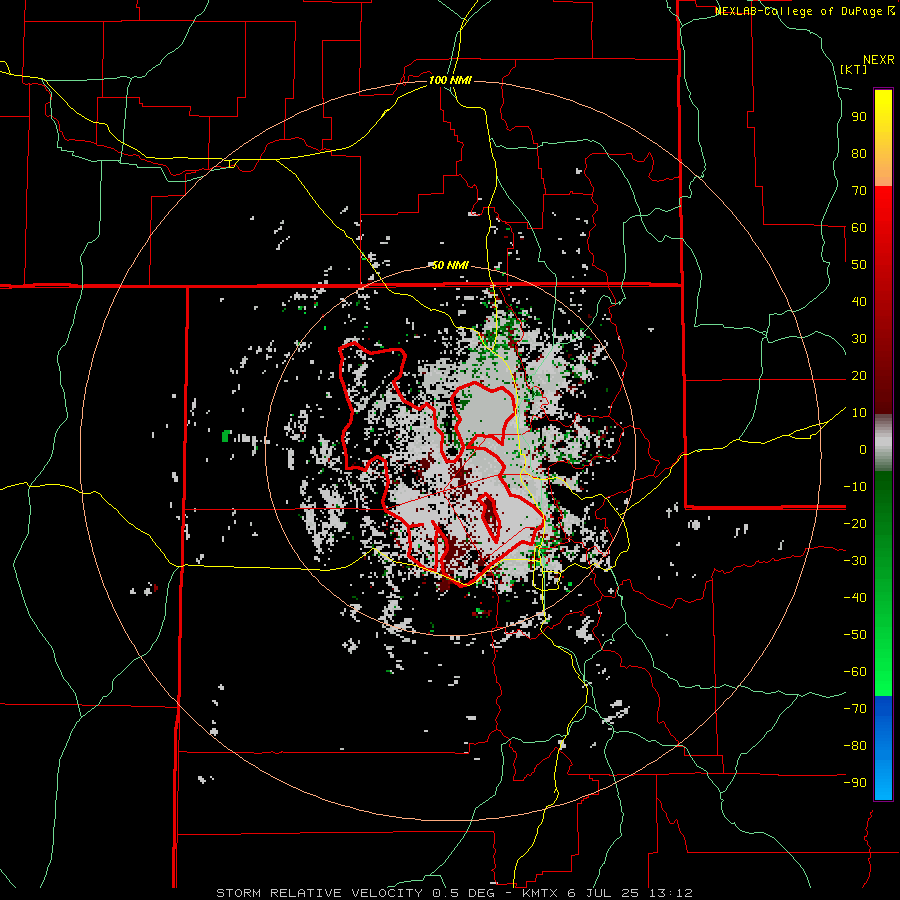Click the isolated bright green velocity patch
This screenshot has width=900, height=900.
(226, 436)
